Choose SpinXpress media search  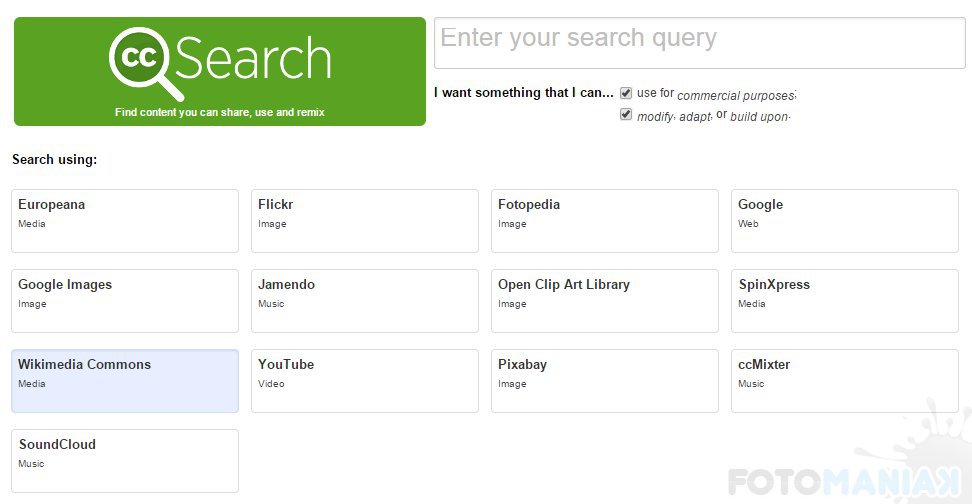[845, 300]
